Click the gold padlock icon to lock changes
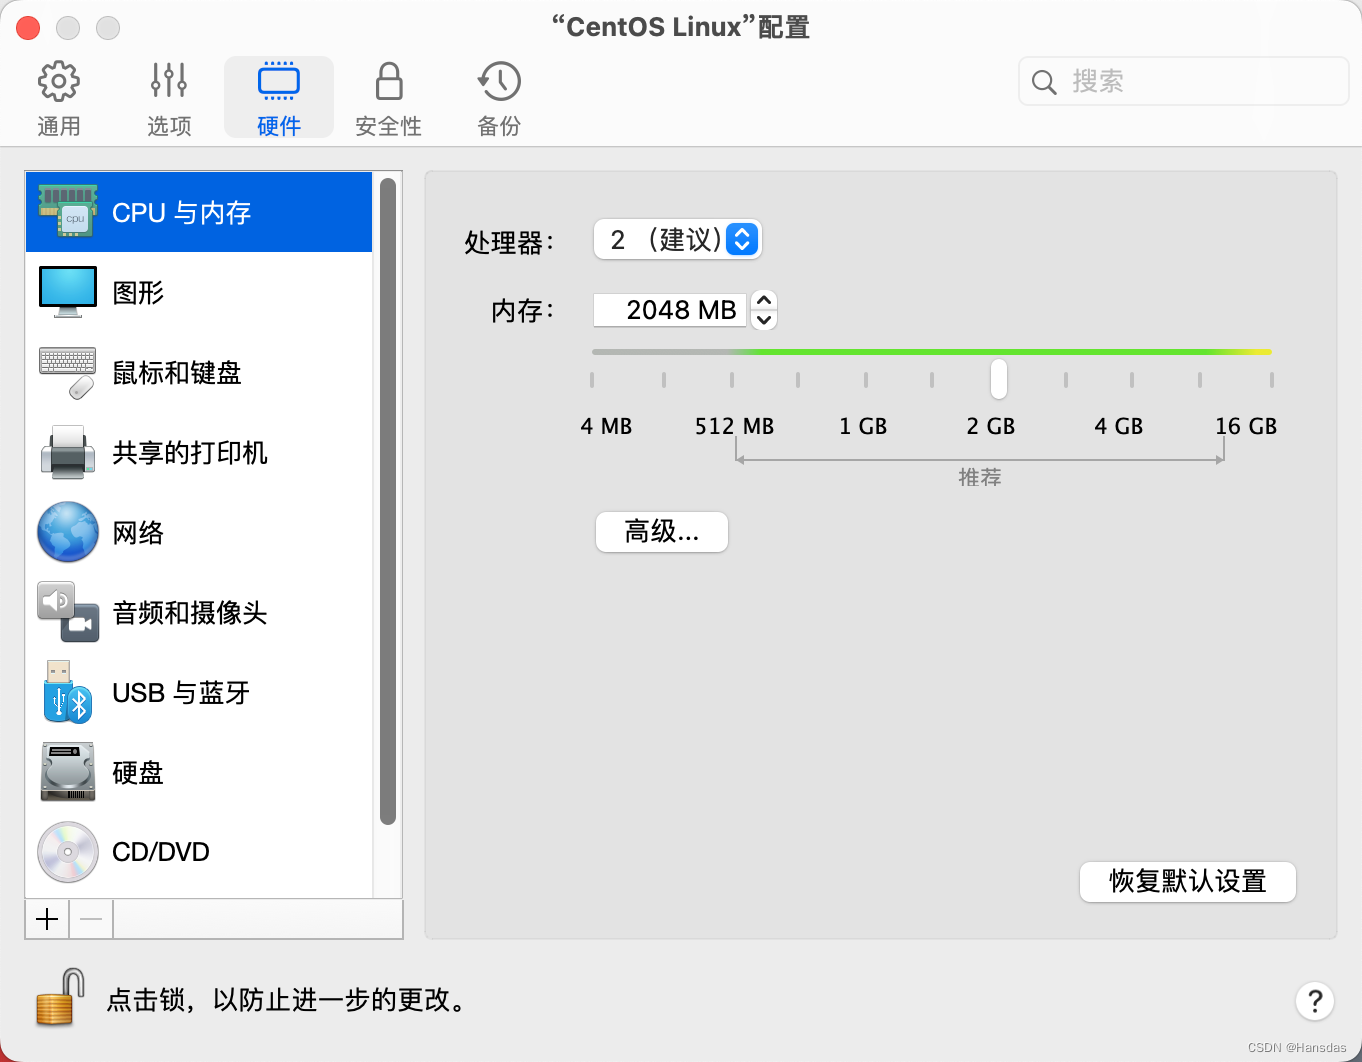The image size is (1362, 1062). pos(60,997)
